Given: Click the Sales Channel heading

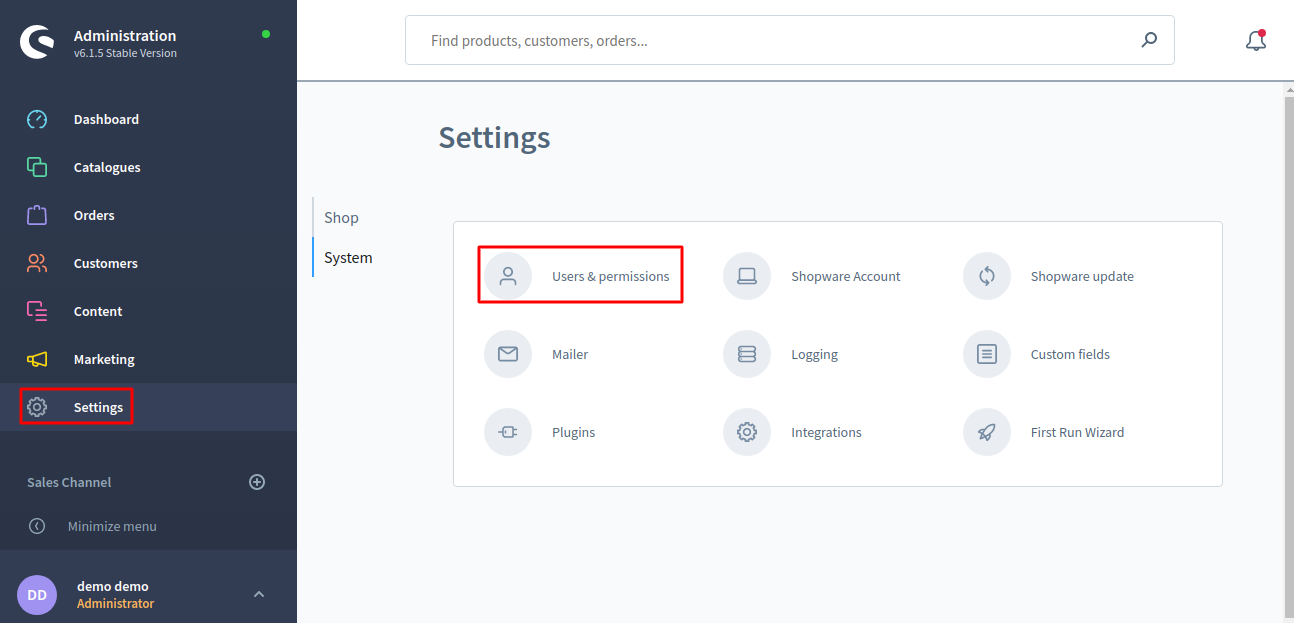Looking at the screenshot, I should (x=69, y=482).
